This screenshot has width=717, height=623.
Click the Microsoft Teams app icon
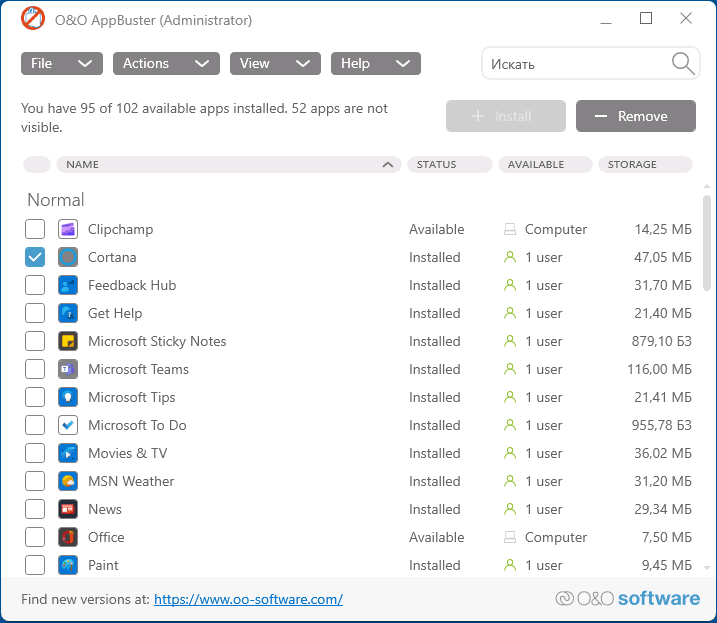click(68, 369)
